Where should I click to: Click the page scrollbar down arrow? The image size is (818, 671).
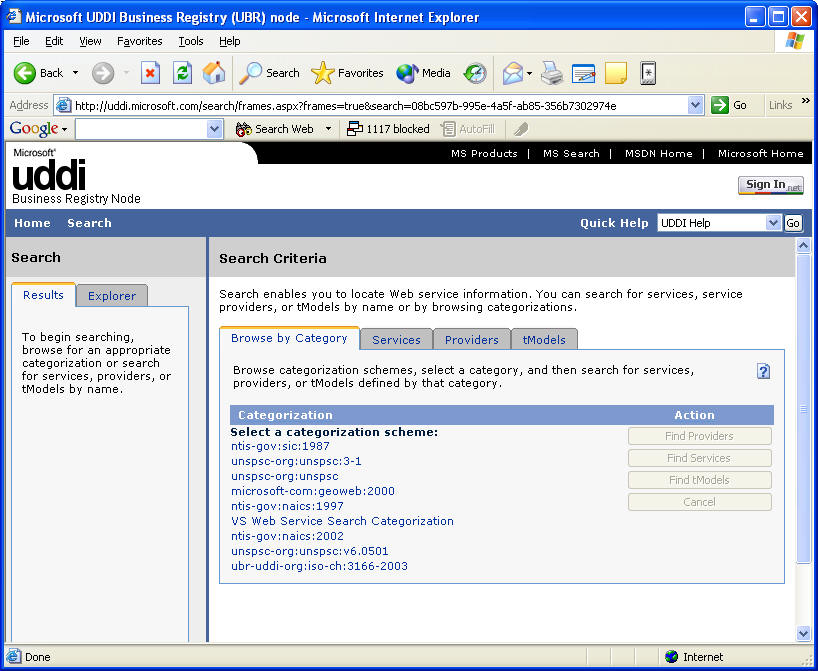803,634
